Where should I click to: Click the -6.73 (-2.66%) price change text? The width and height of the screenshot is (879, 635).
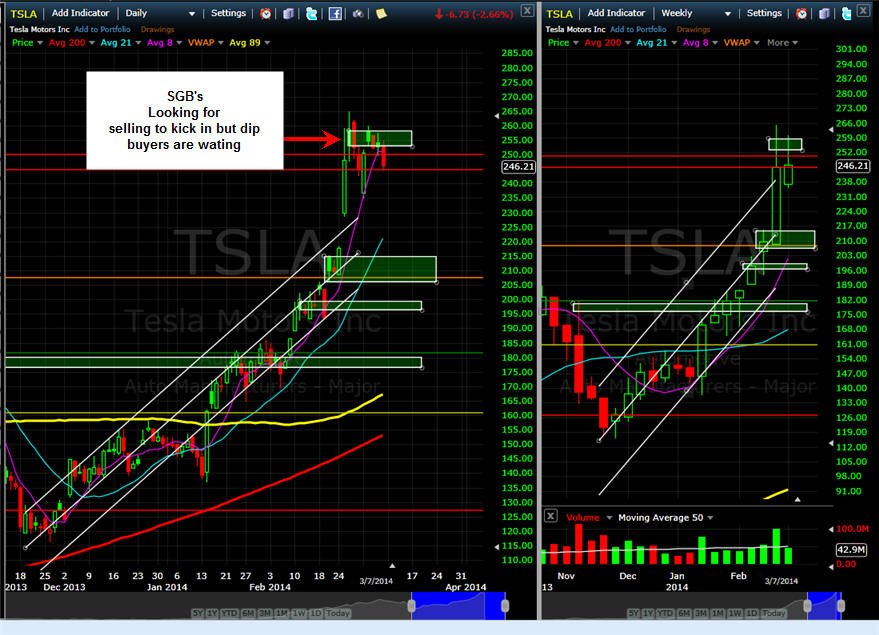[x=474, y=14]
